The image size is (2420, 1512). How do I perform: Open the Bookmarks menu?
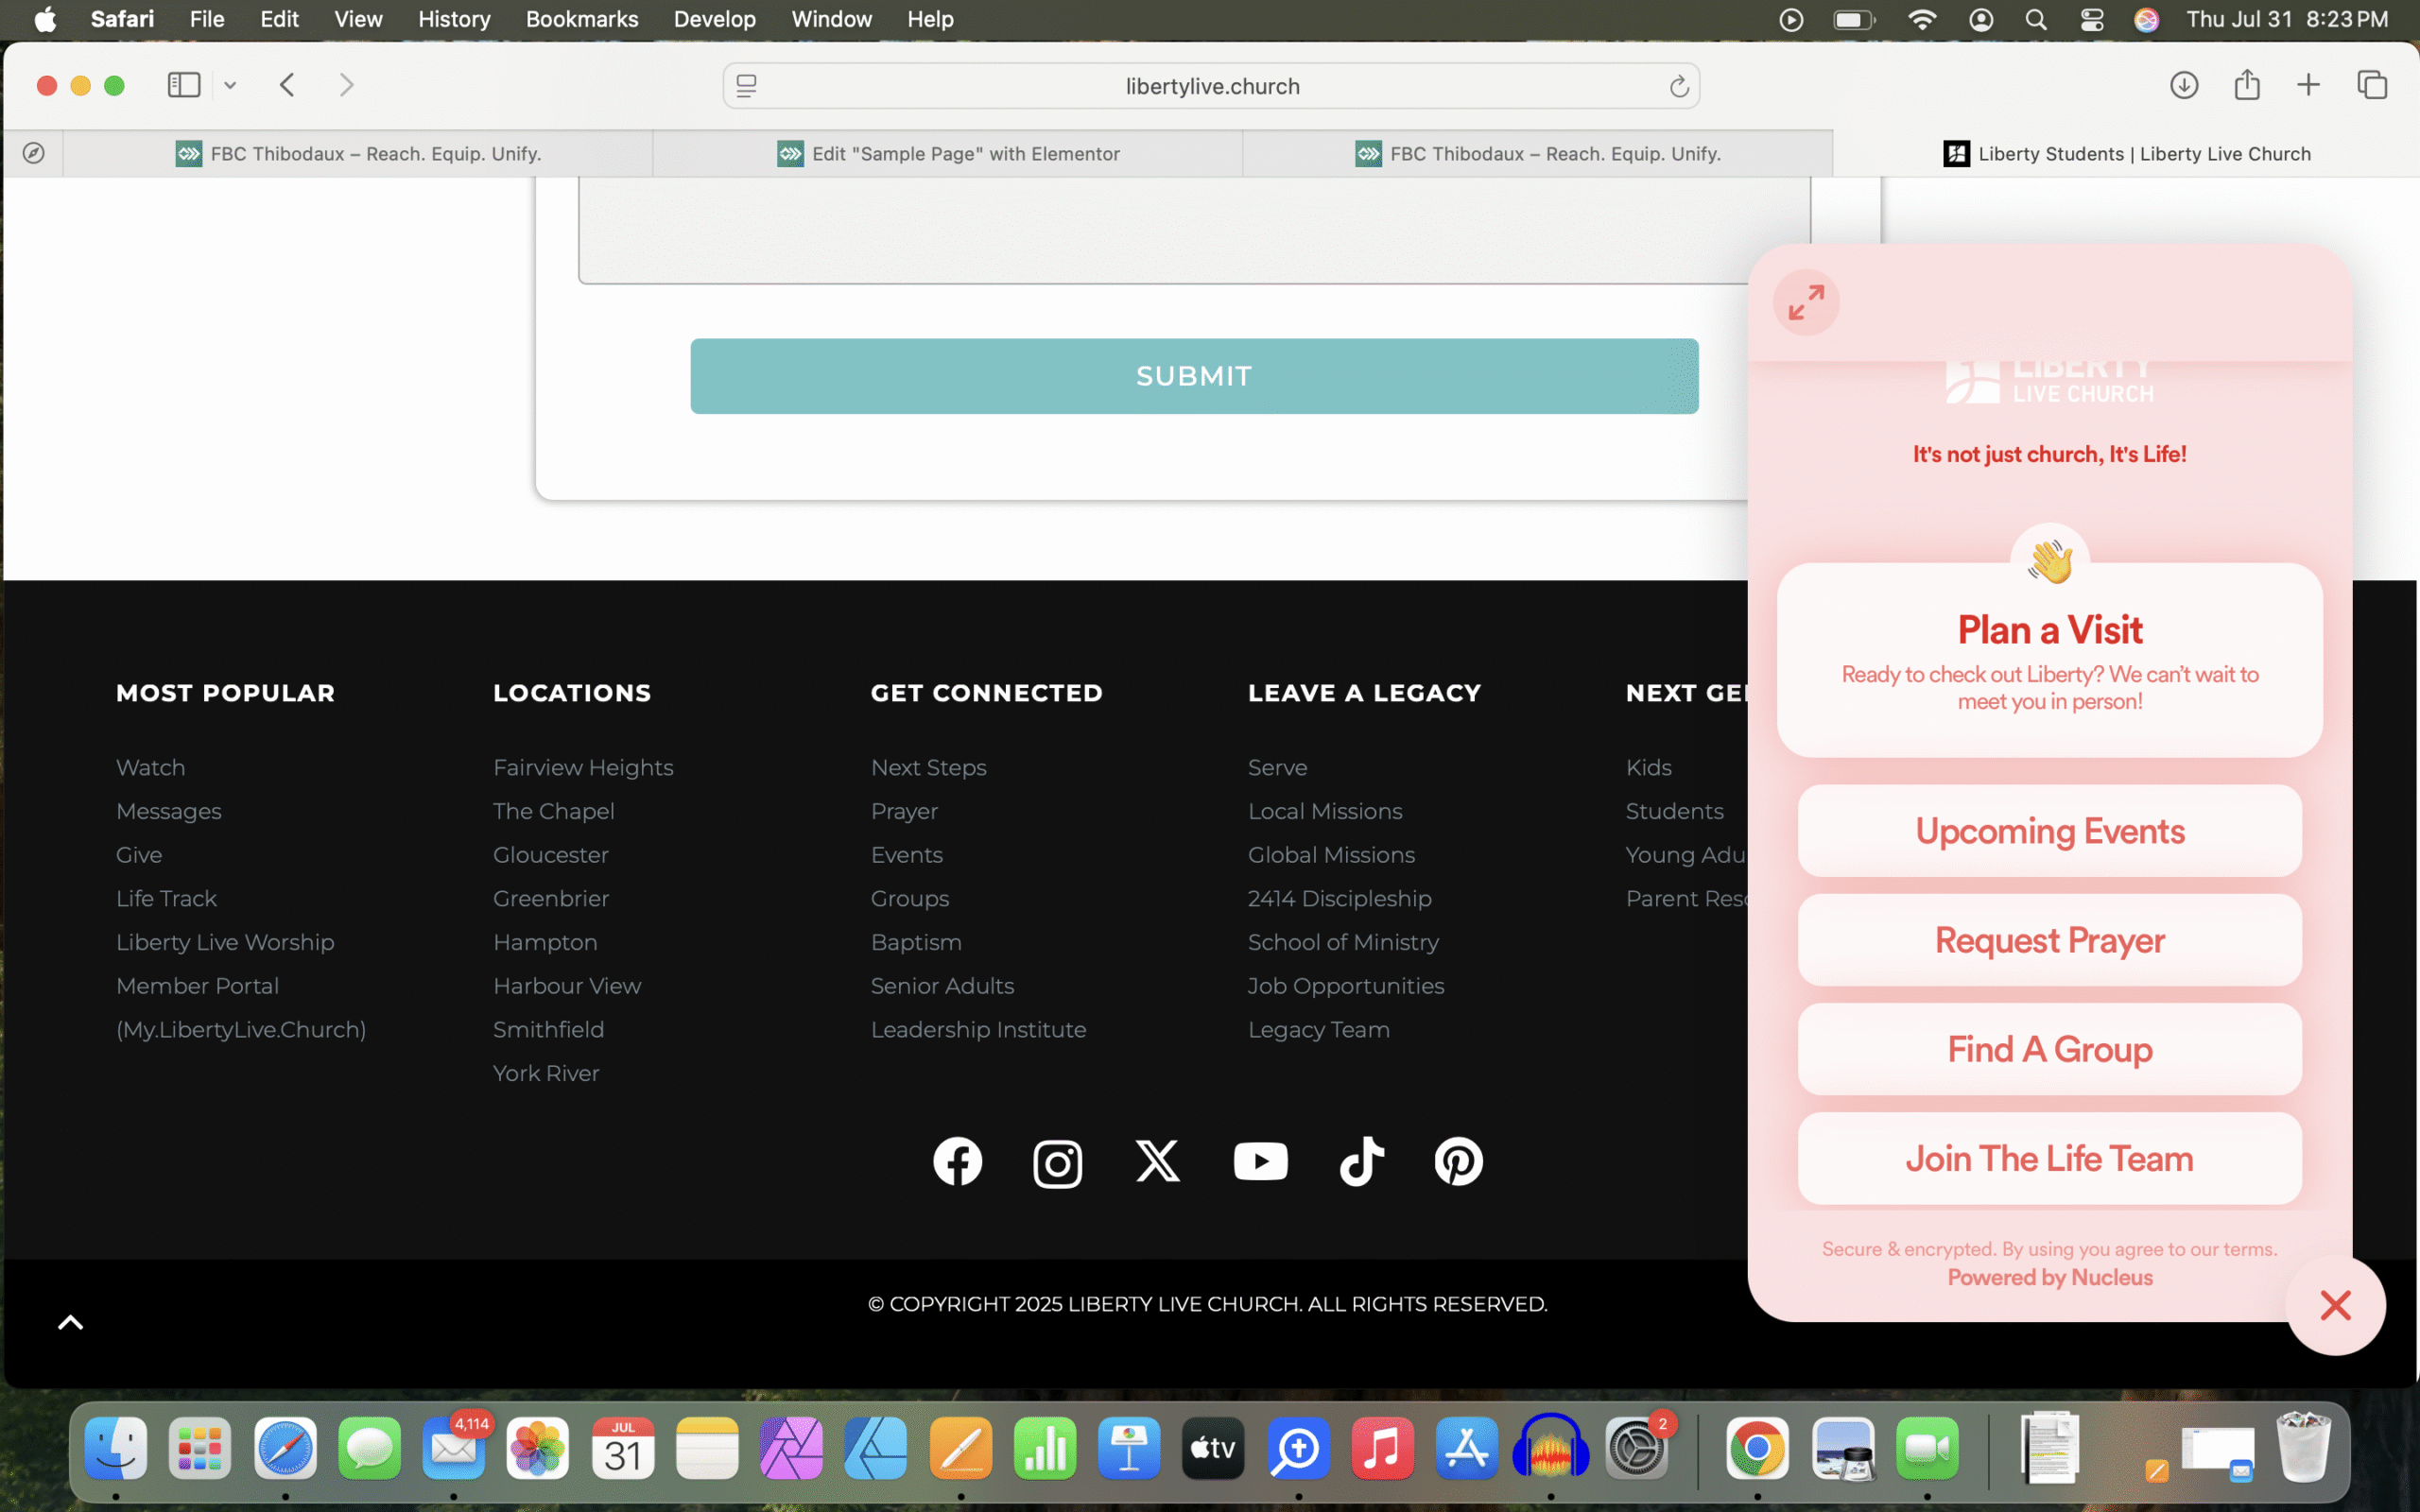pos(581,19)
